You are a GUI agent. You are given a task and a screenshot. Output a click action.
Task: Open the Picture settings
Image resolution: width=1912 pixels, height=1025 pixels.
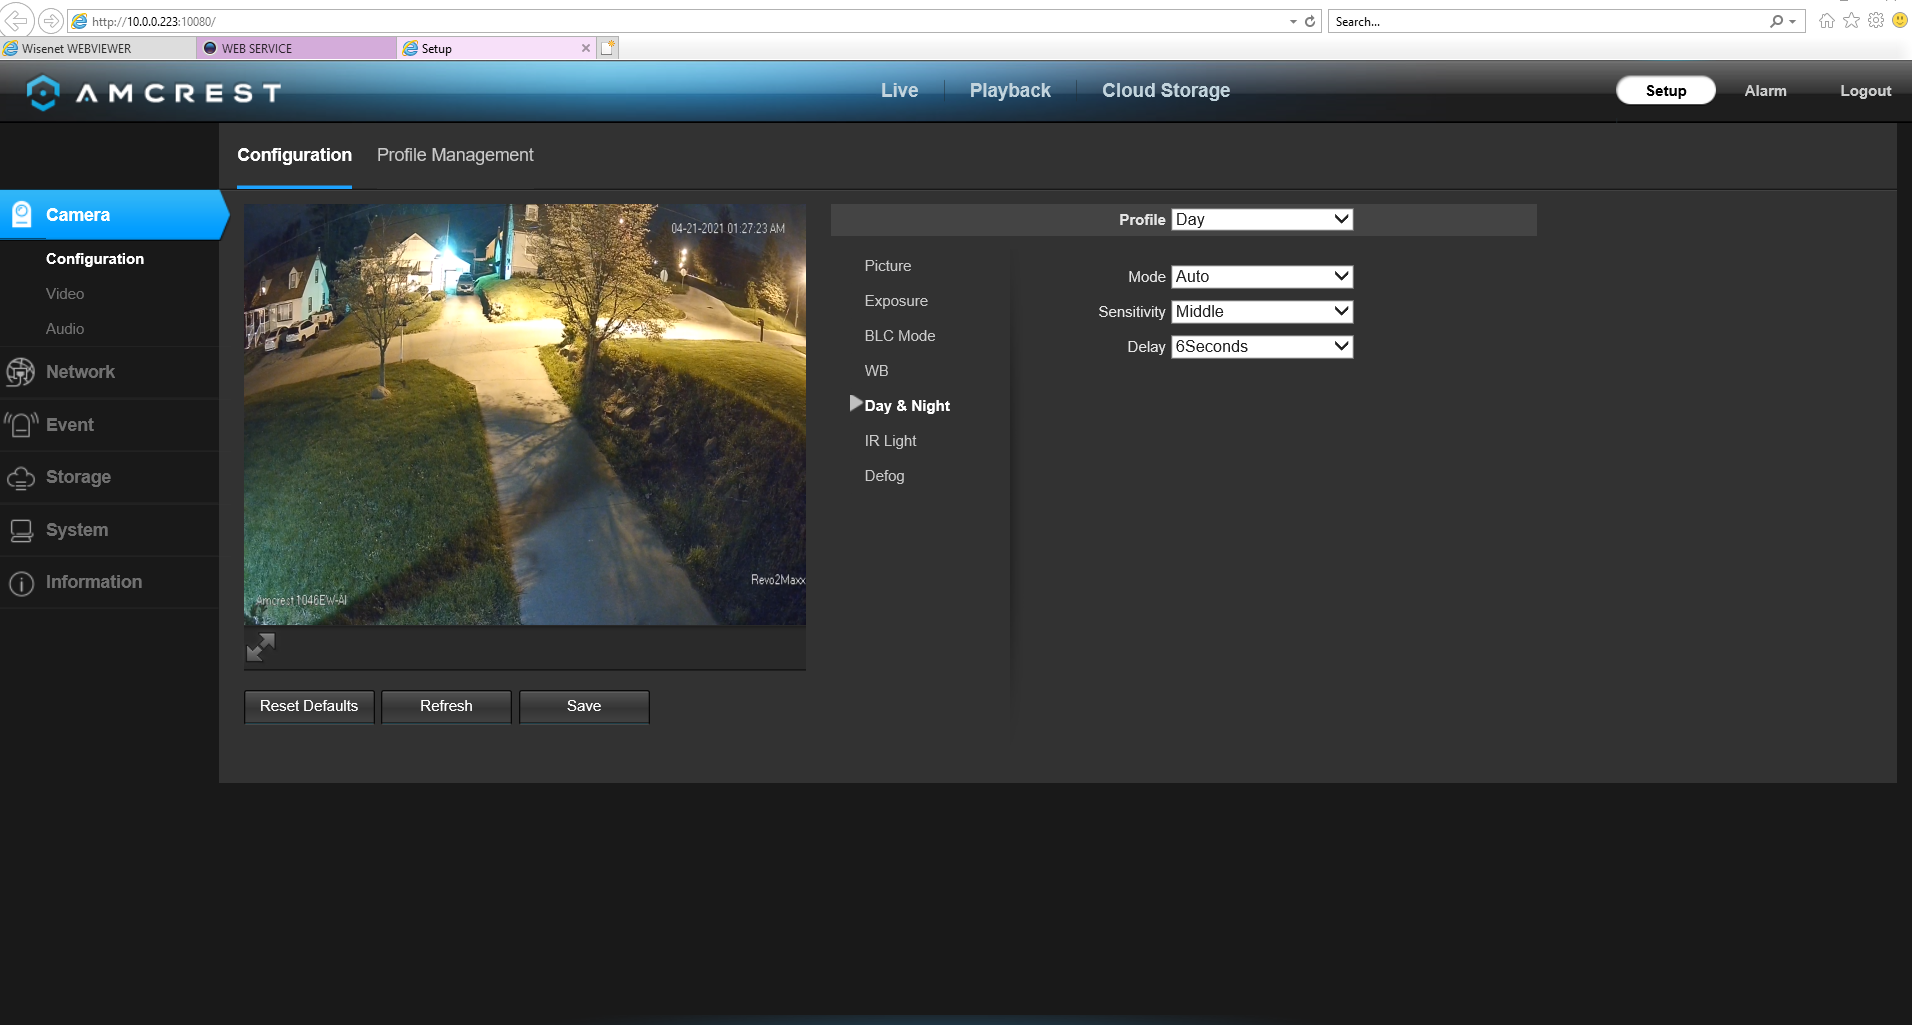888,266
